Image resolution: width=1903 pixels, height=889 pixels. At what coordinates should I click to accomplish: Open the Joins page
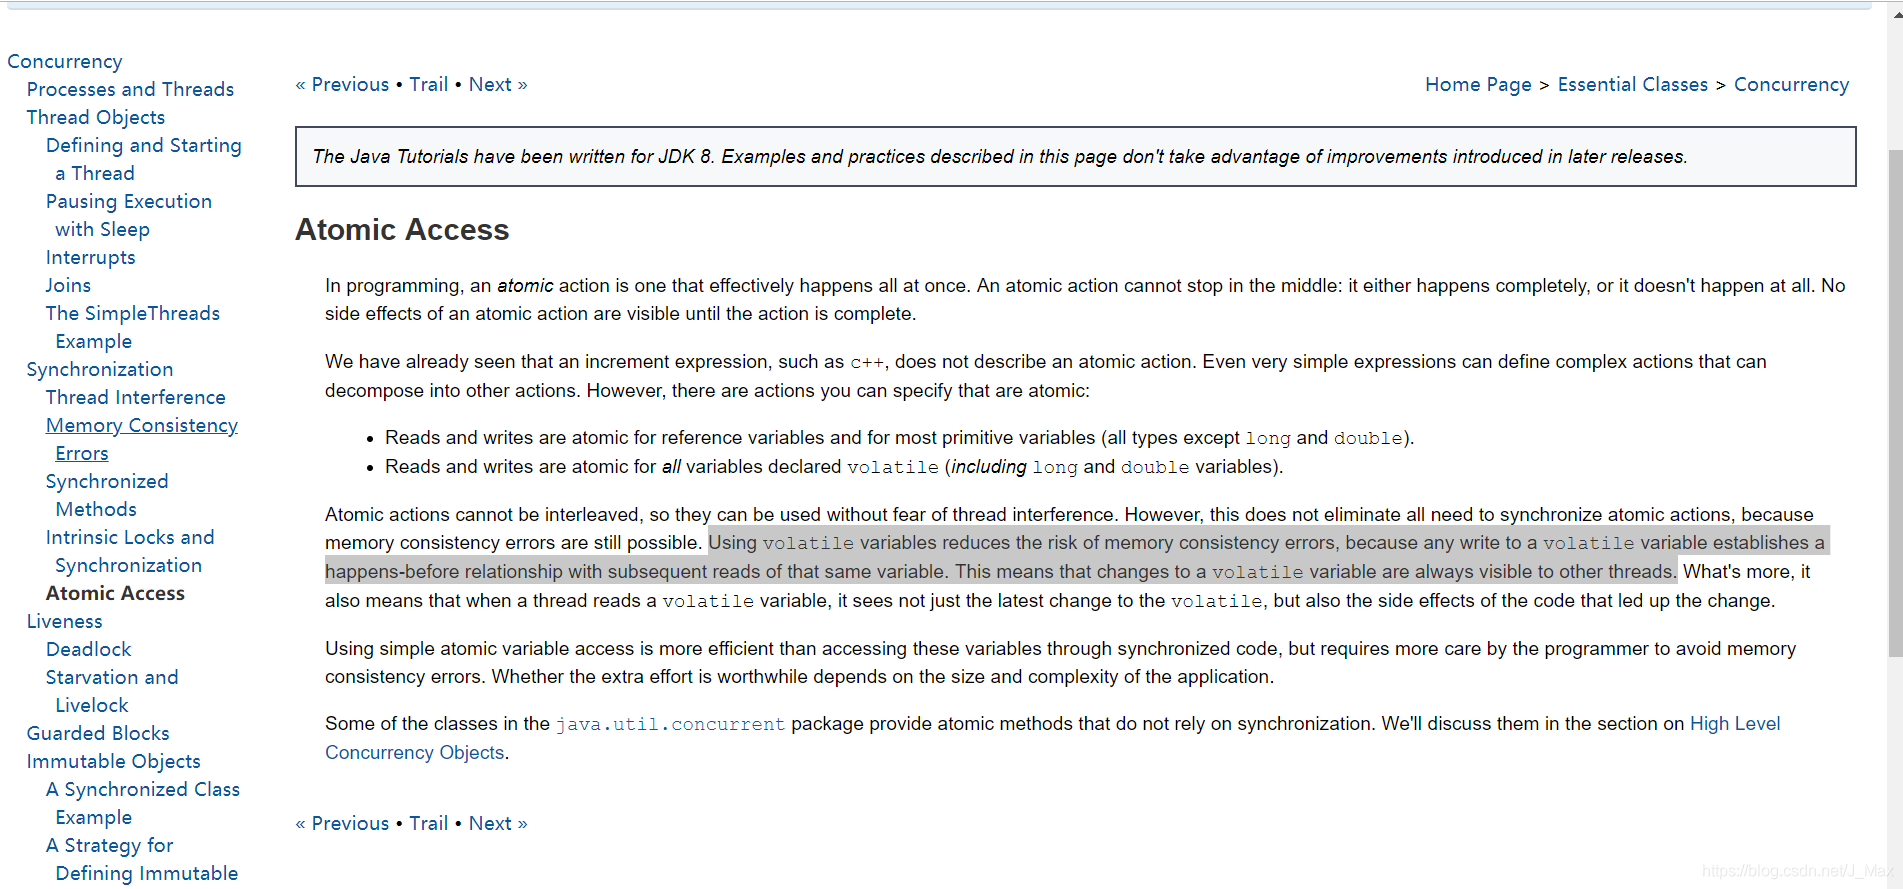point(68,285)
